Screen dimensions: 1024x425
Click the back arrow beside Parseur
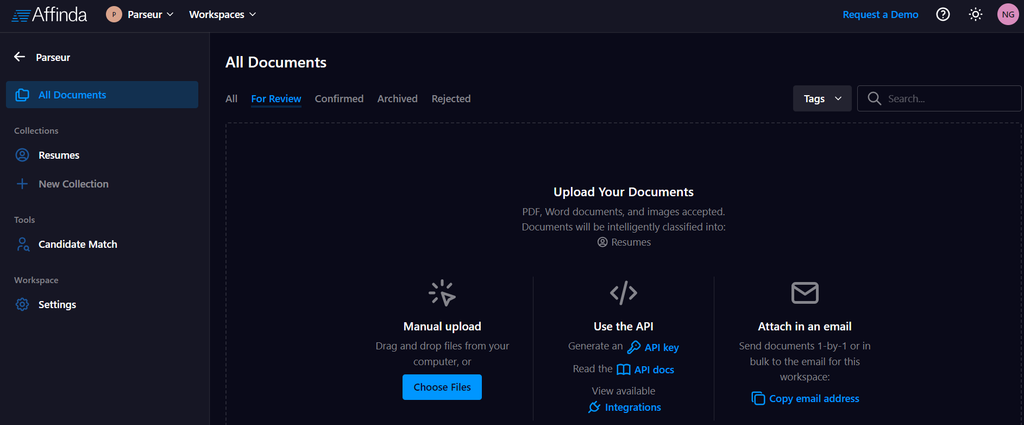[19, 57]
